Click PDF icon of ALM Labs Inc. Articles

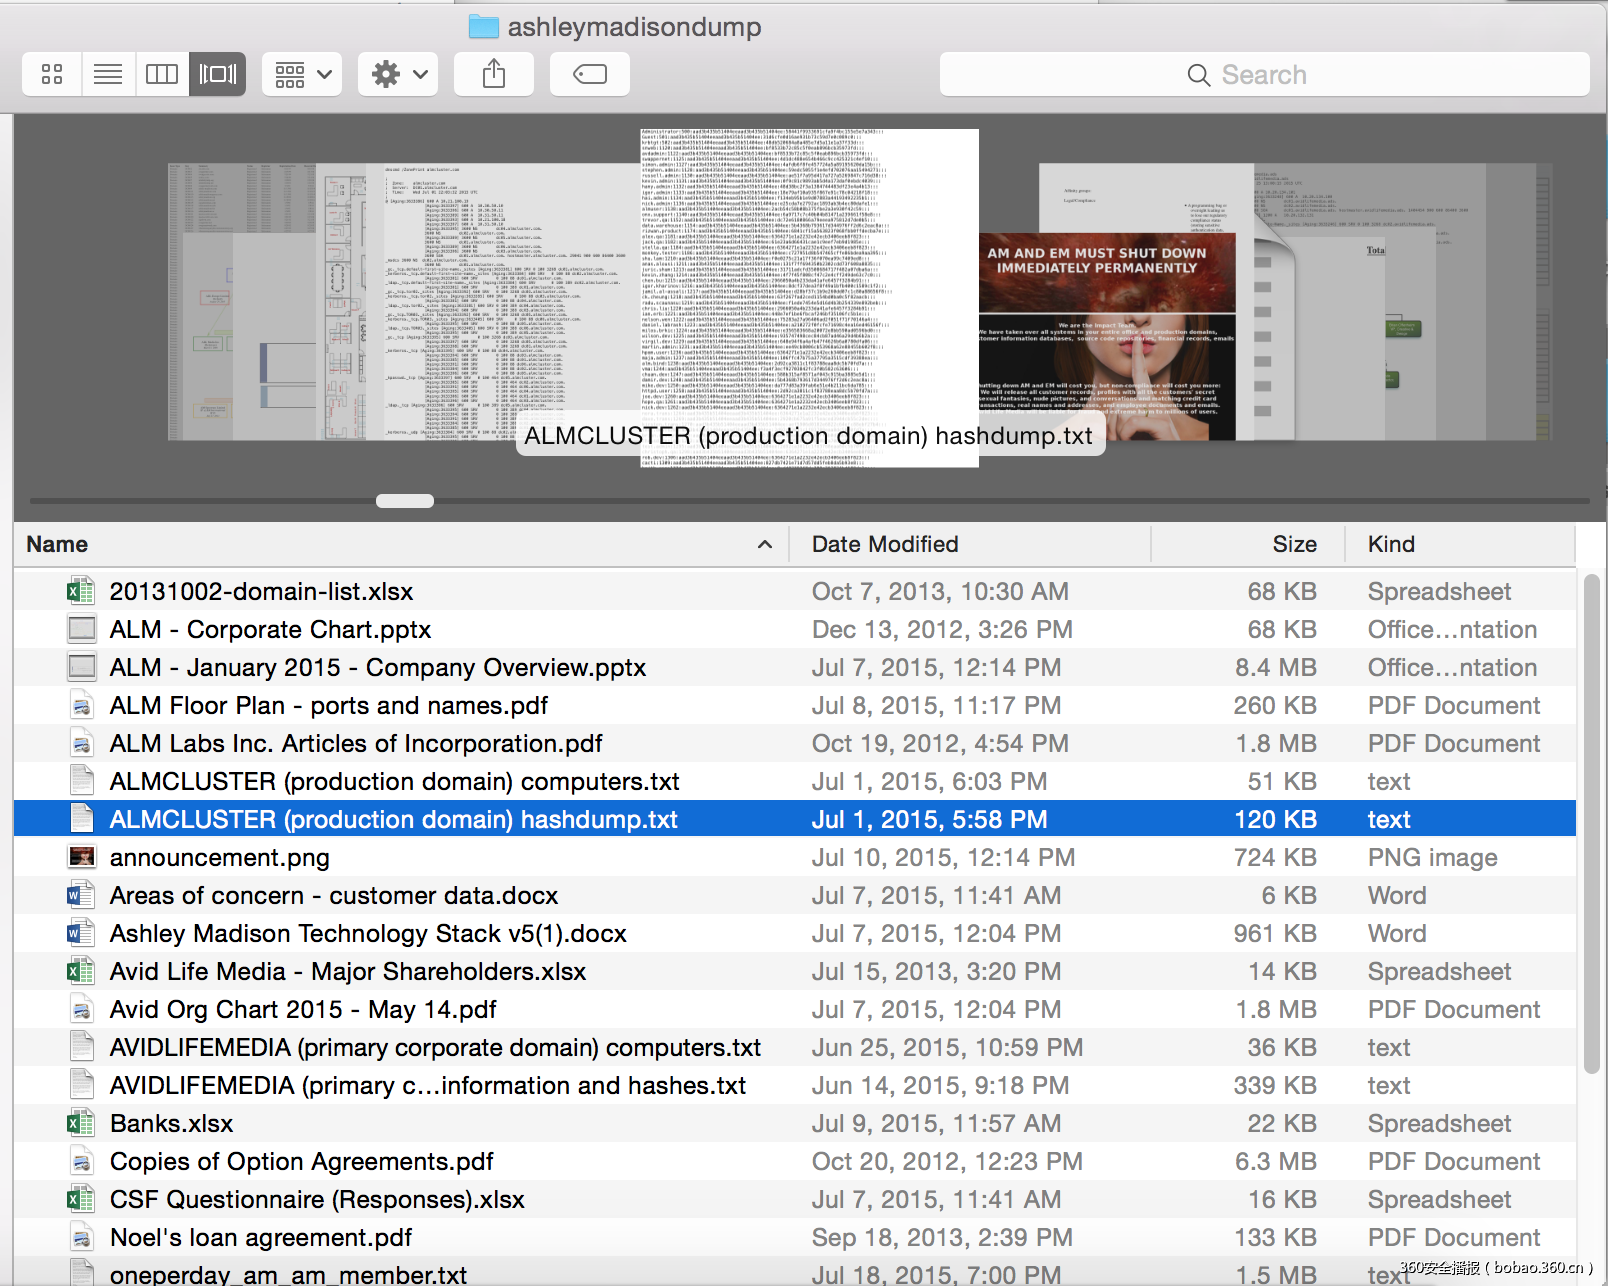(x=81, y=743)
